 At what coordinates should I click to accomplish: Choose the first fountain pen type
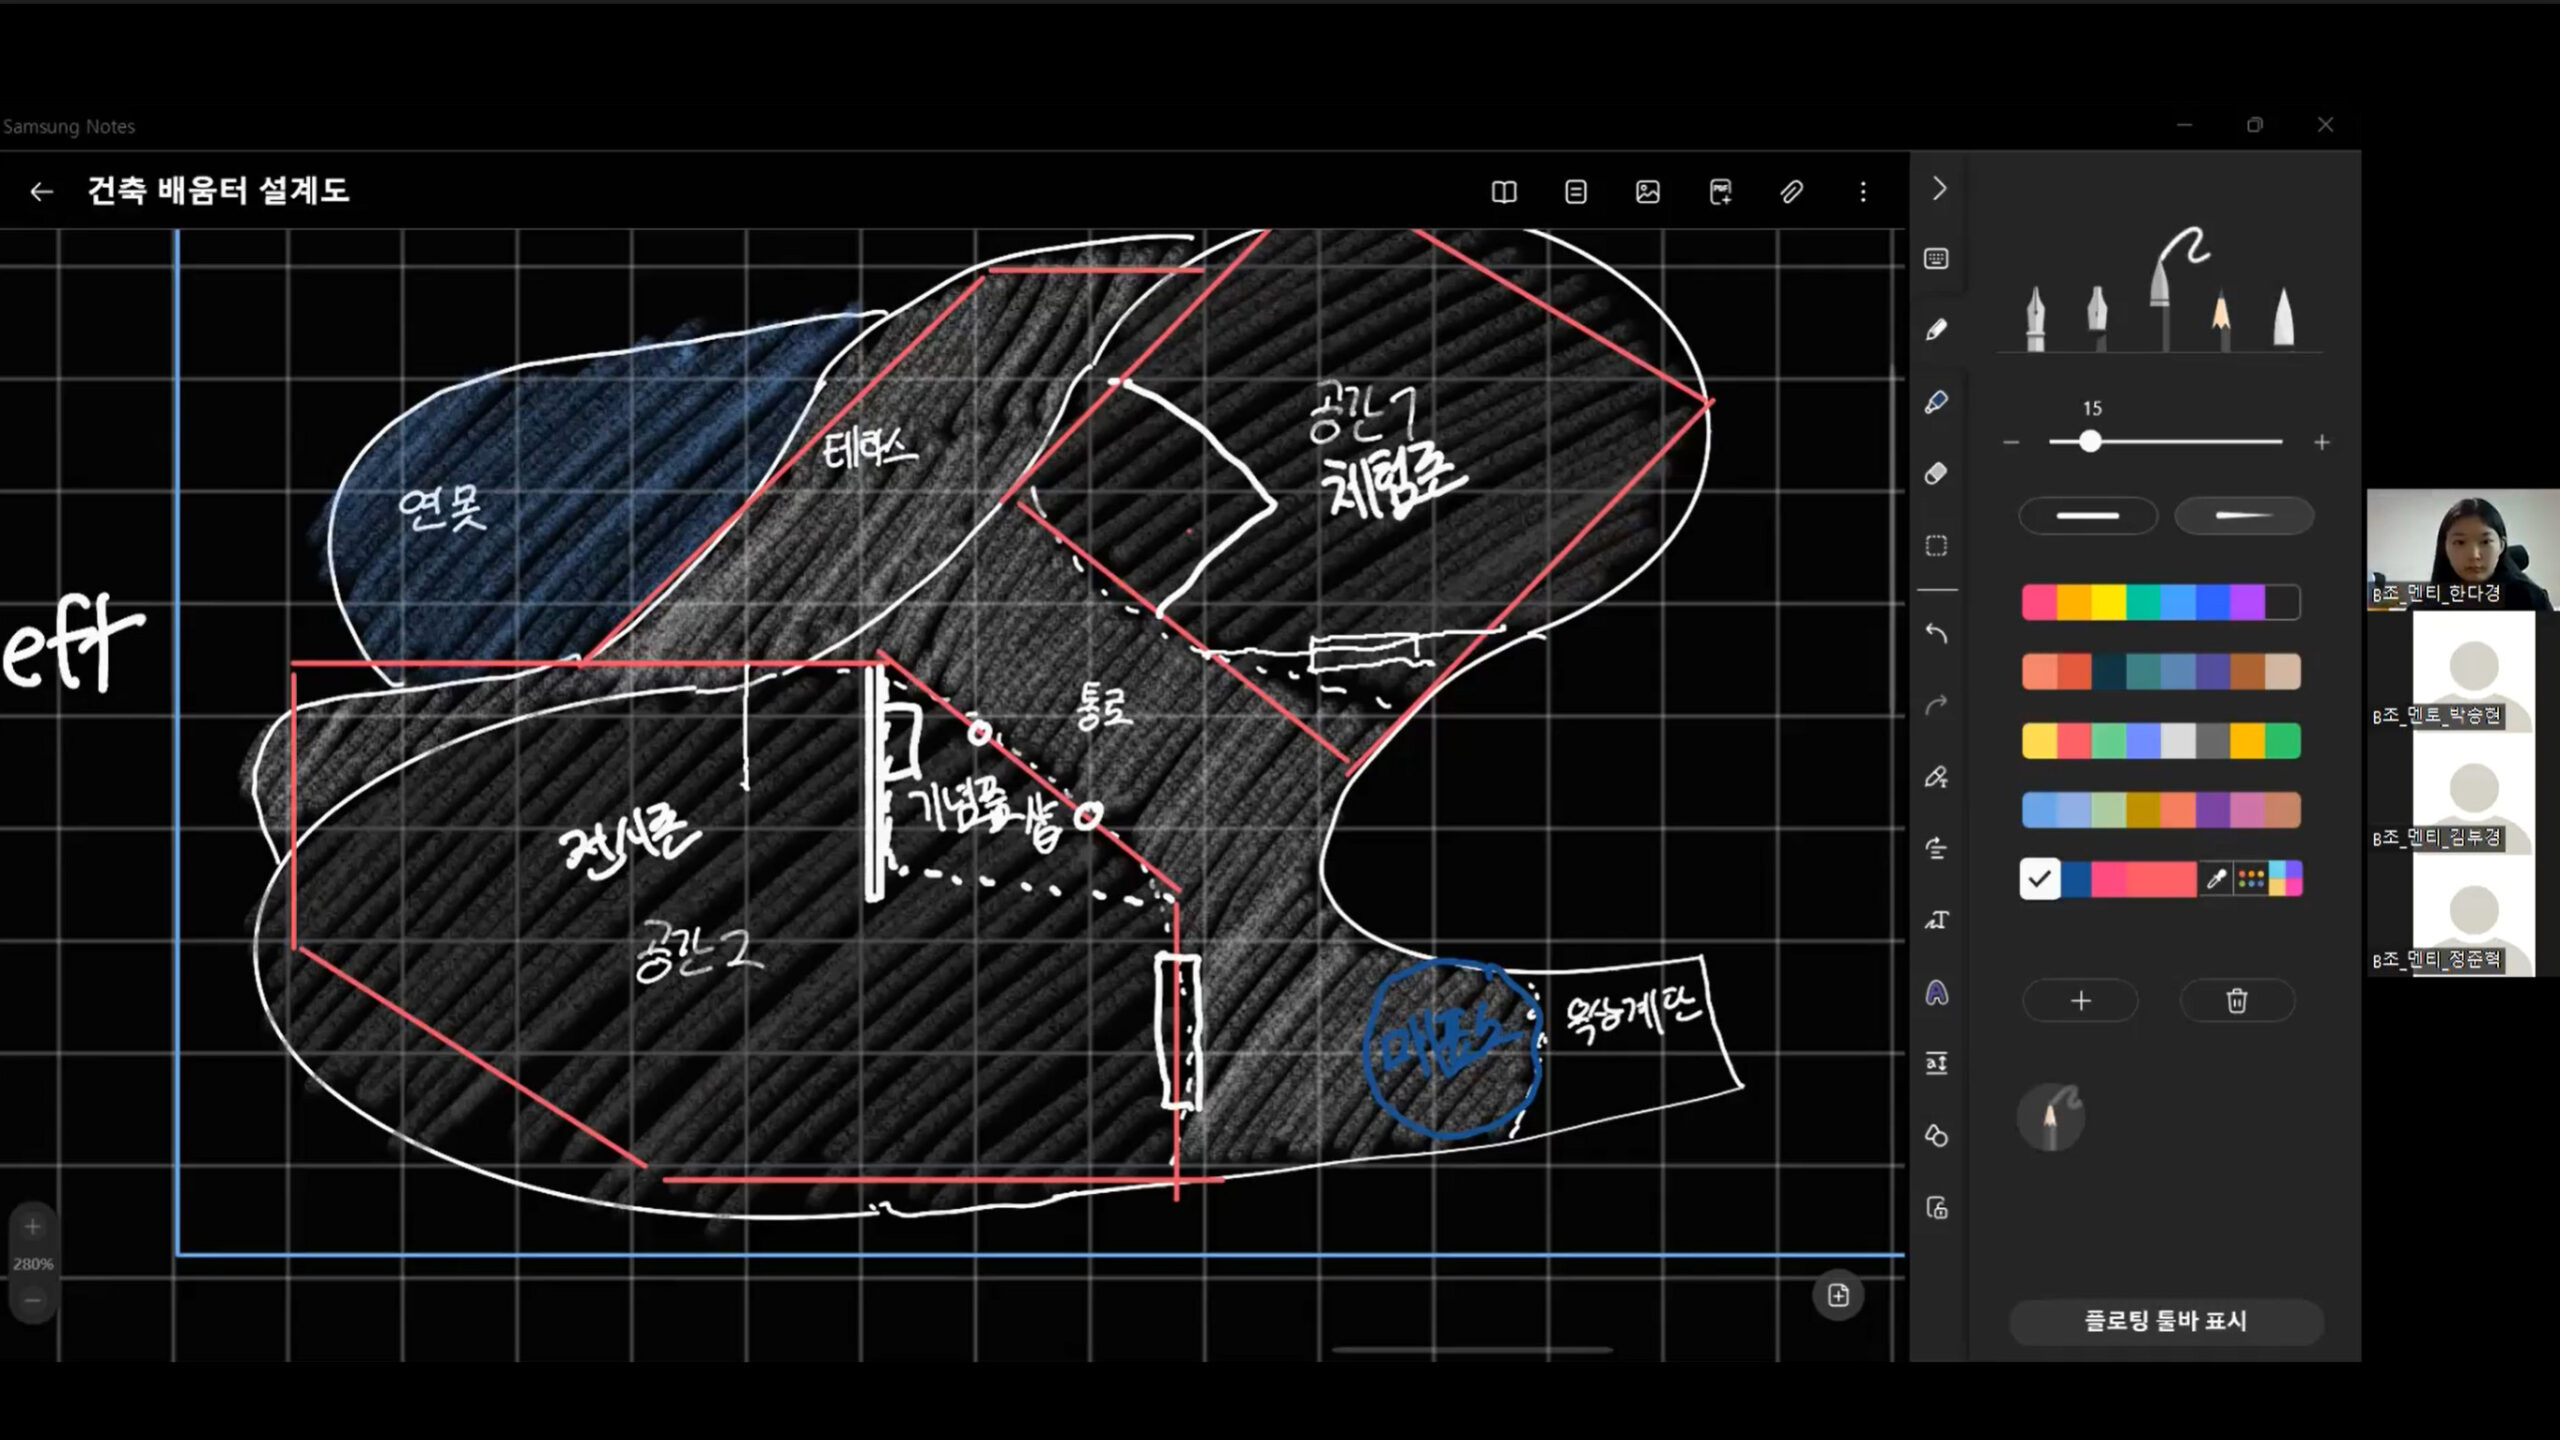point(2035,318)
